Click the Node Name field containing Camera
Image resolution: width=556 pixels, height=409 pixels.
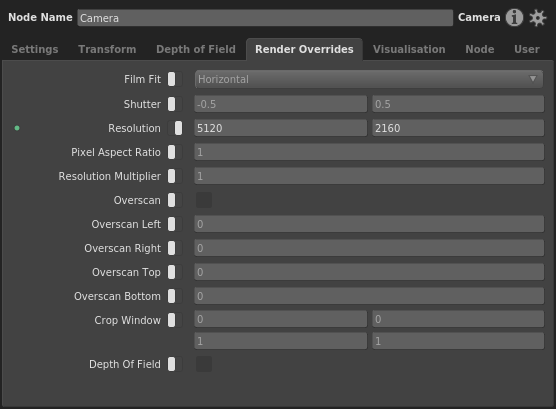point(265,18)
